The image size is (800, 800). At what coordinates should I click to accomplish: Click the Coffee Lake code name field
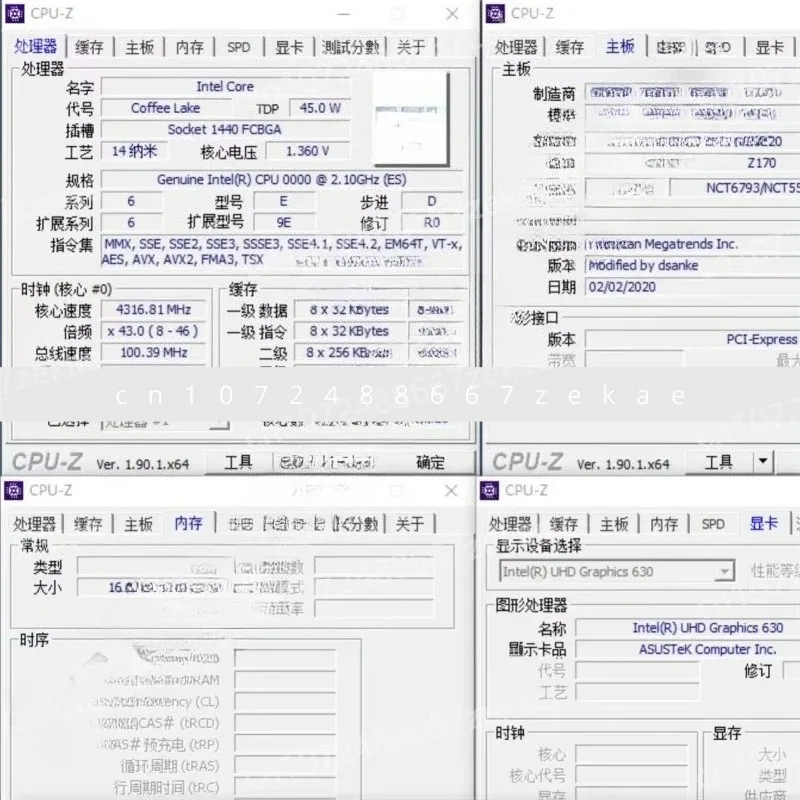[x=166, y=108]
